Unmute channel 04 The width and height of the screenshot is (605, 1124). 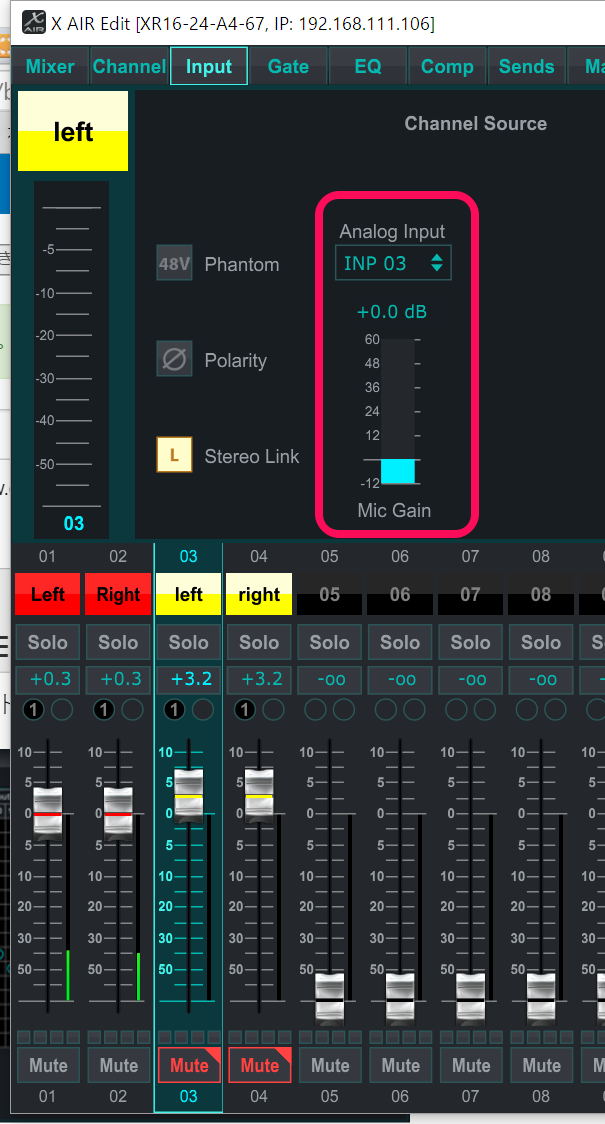click(x=259, y=1065)
